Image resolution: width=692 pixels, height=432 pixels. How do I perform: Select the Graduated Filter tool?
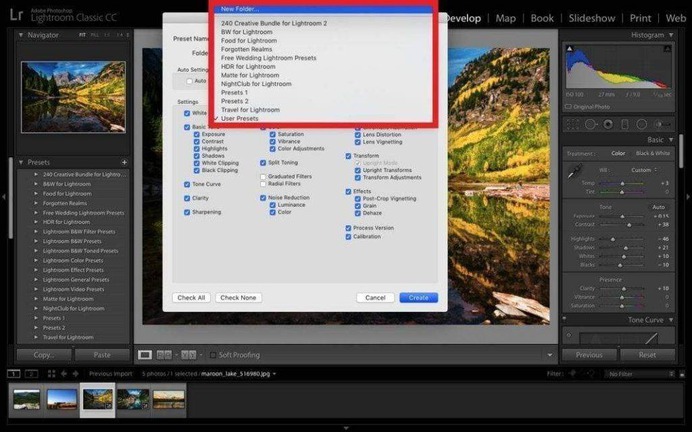625,125
